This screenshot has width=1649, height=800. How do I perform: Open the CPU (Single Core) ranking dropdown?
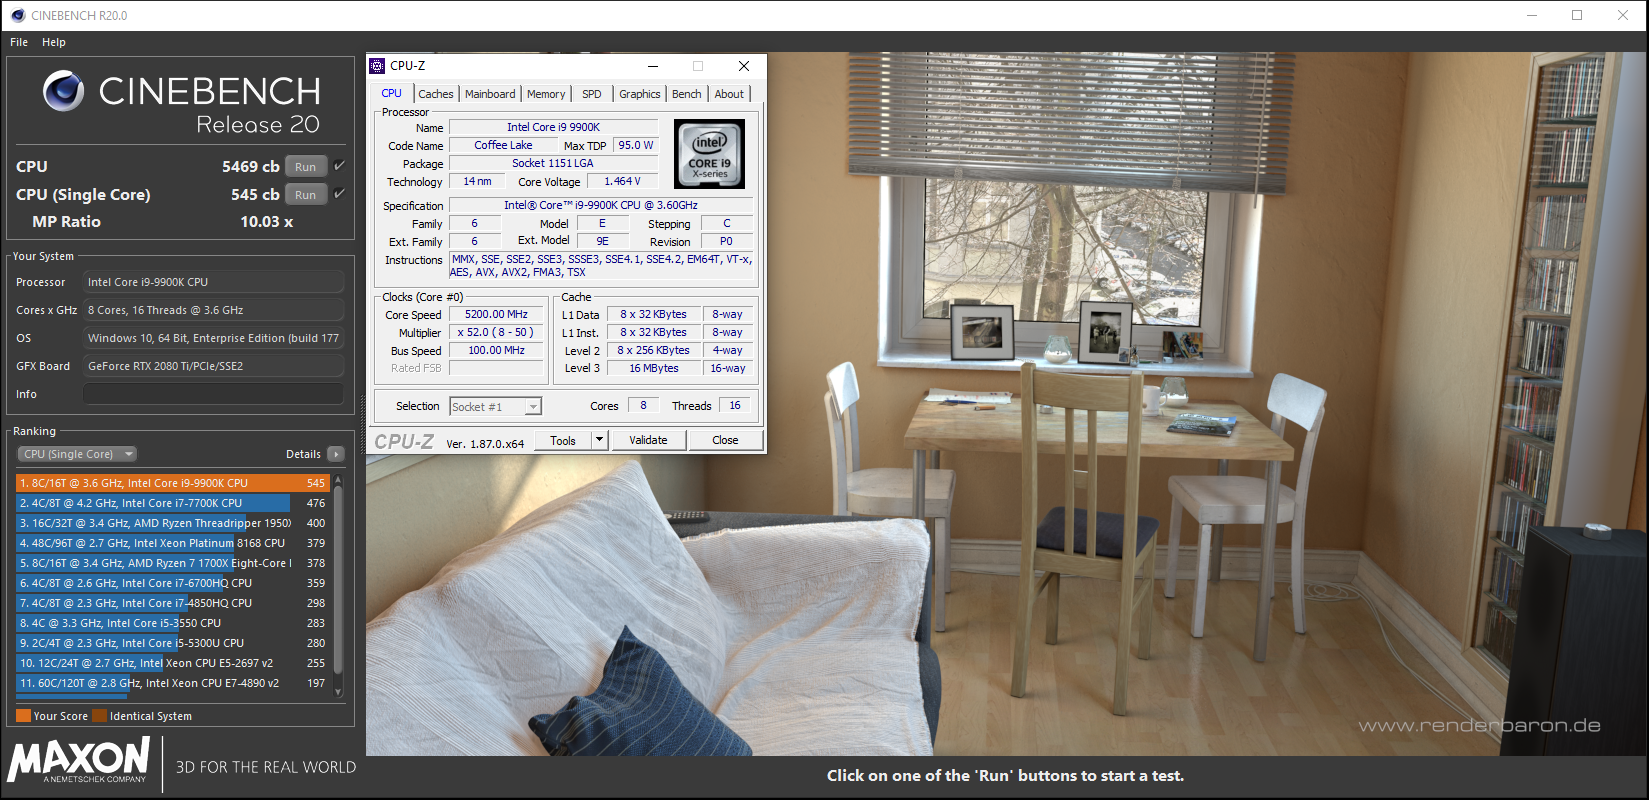coord(76,454)
